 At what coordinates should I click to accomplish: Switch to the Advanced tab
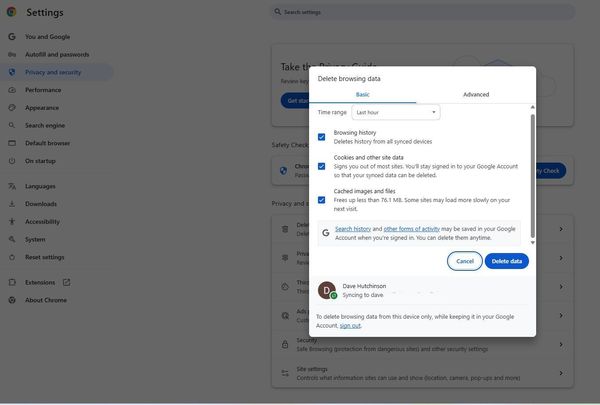point(476,95)
